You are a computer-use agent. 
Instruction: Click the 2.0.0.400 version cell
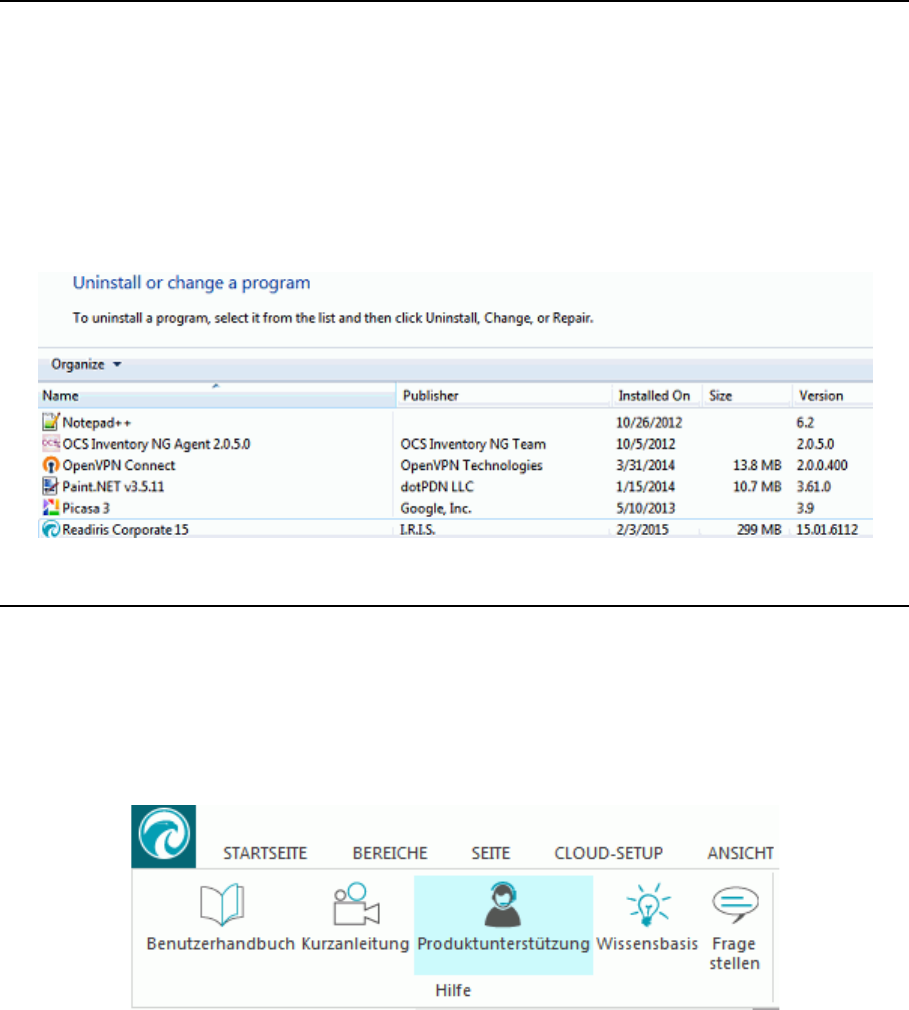coord(822,465)
